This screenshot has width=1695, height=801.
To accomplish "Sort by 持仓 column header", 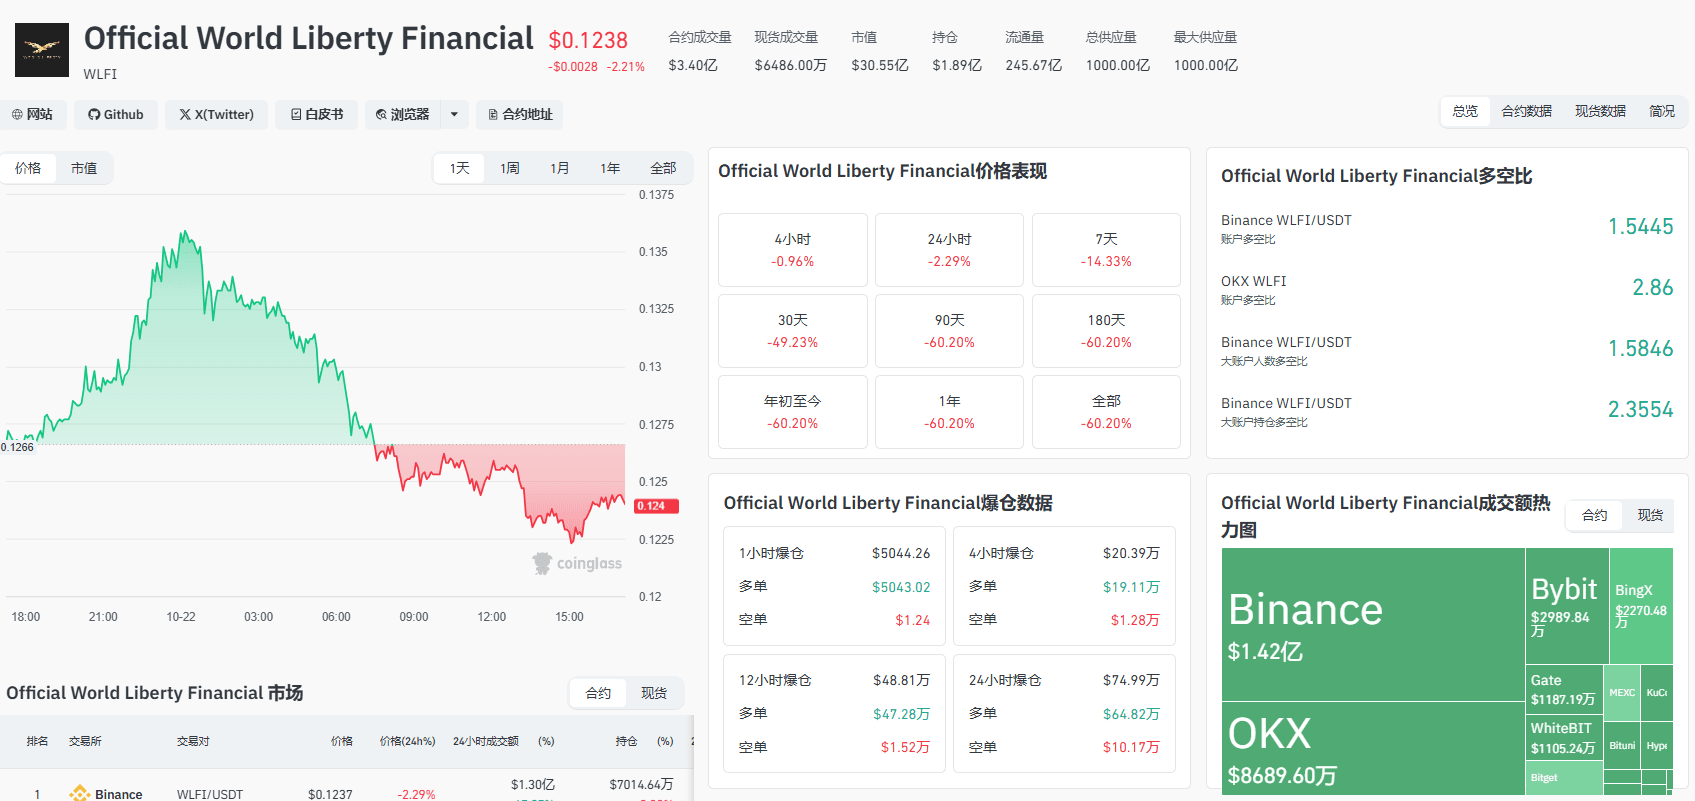I will 626,741.
